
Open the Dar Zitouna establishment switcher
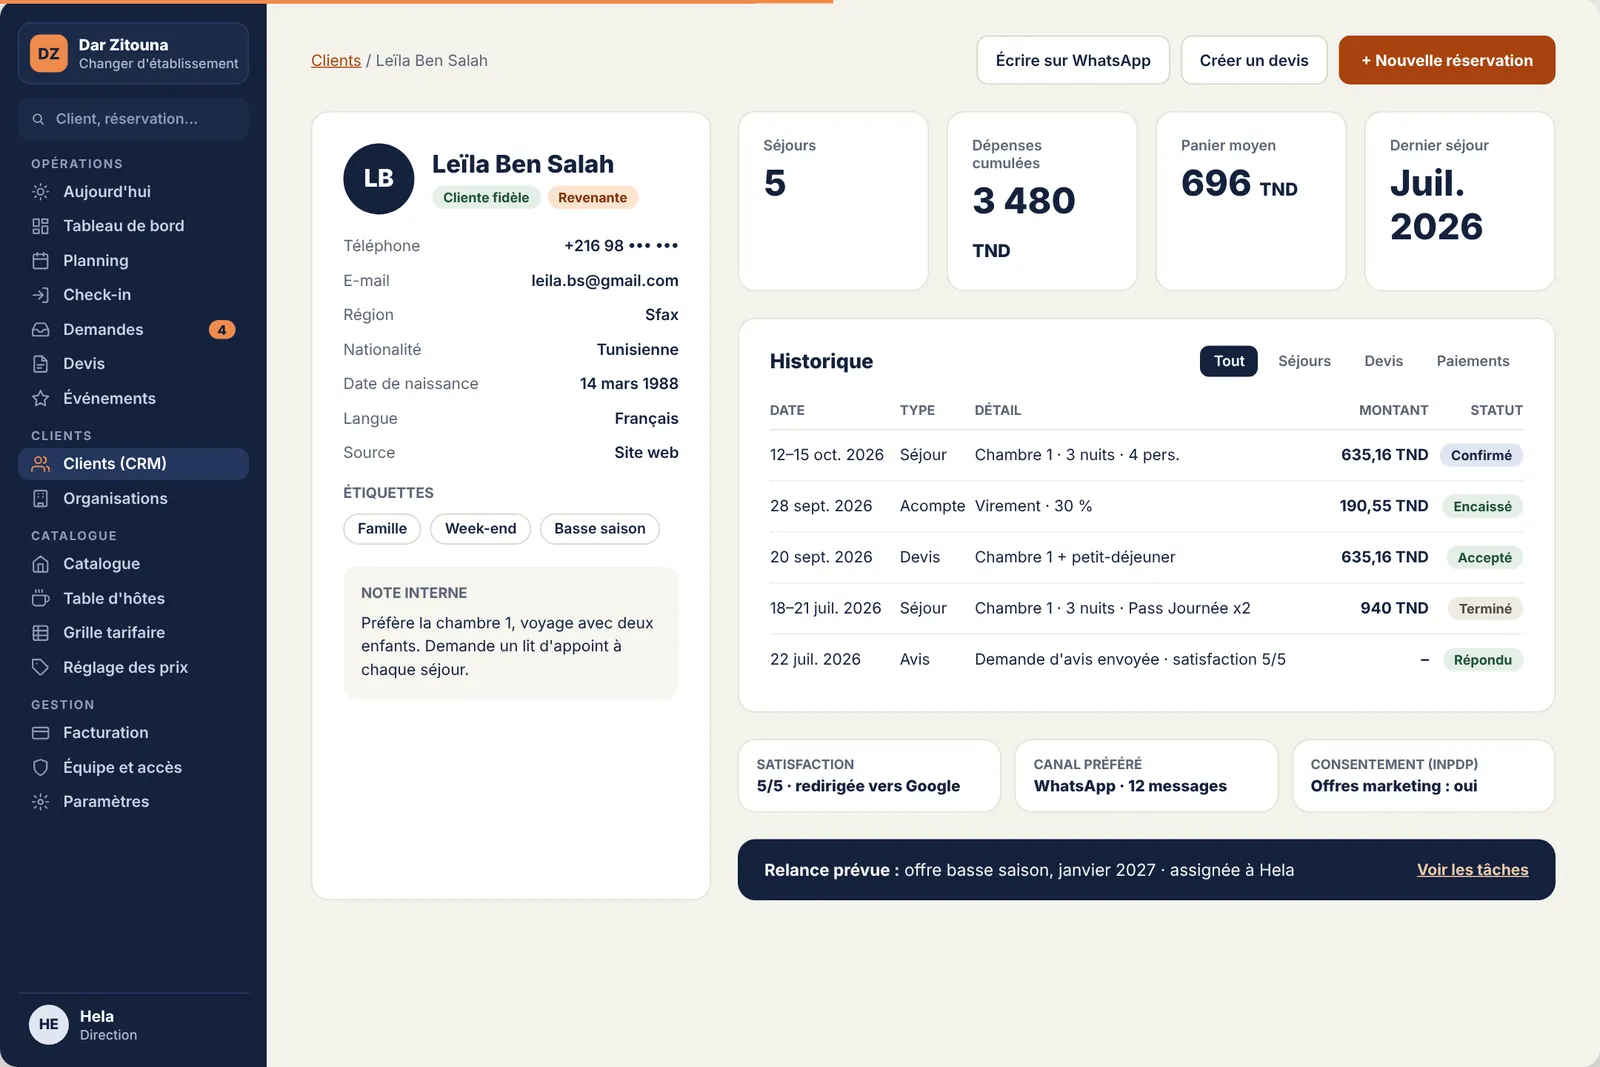[x=133, y=54]
